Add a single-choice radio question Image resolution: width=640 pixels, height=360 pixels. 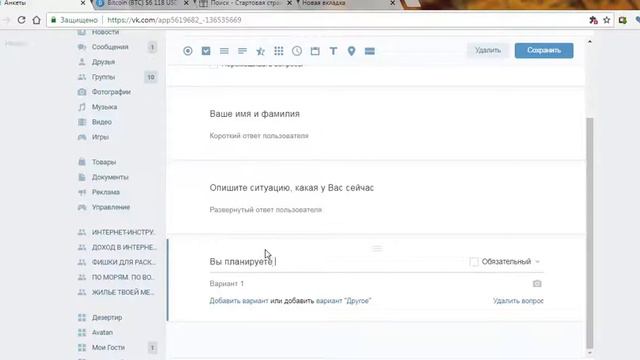188,51
